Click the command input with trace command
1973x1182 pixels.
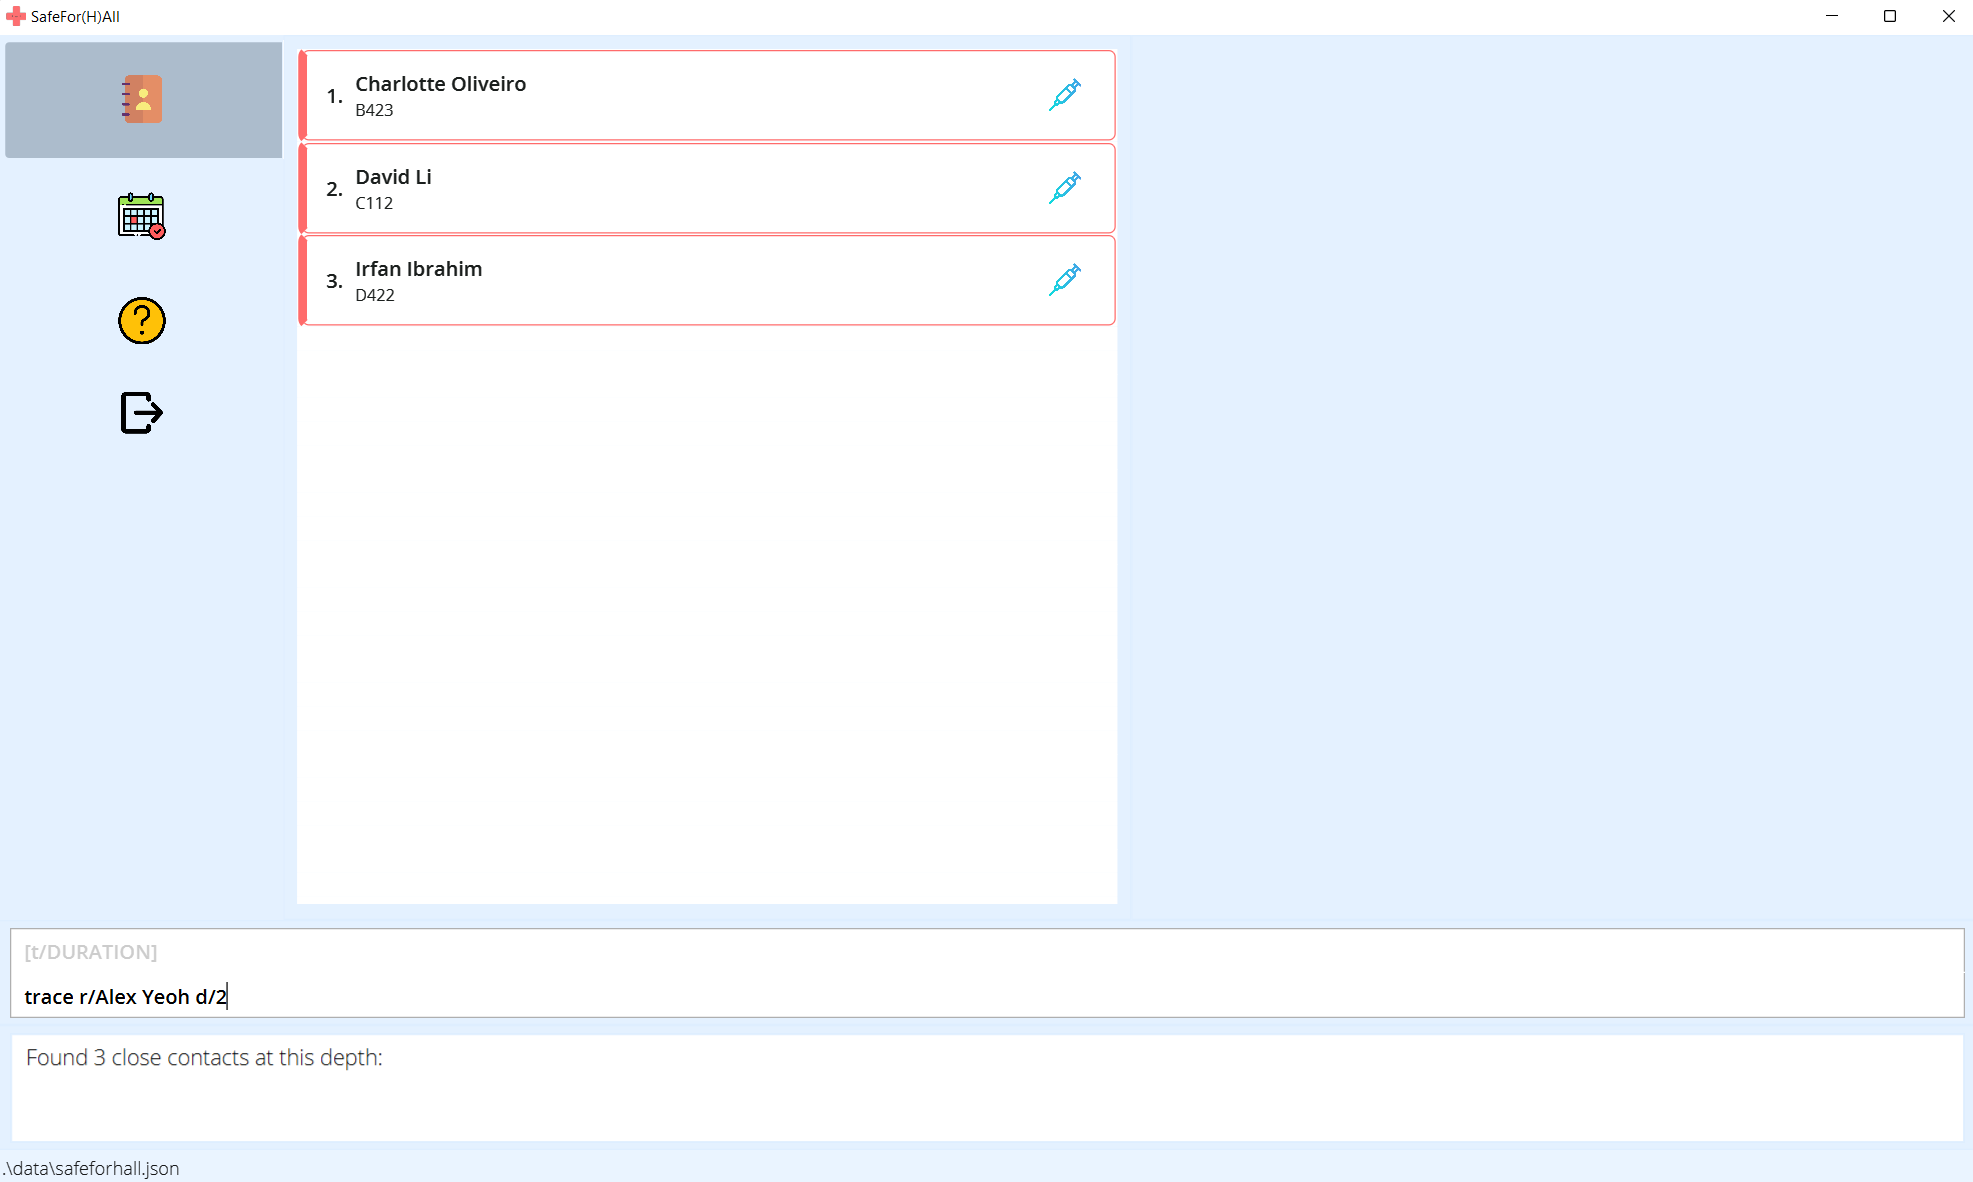pyautogui.click(x=987, y=996)
